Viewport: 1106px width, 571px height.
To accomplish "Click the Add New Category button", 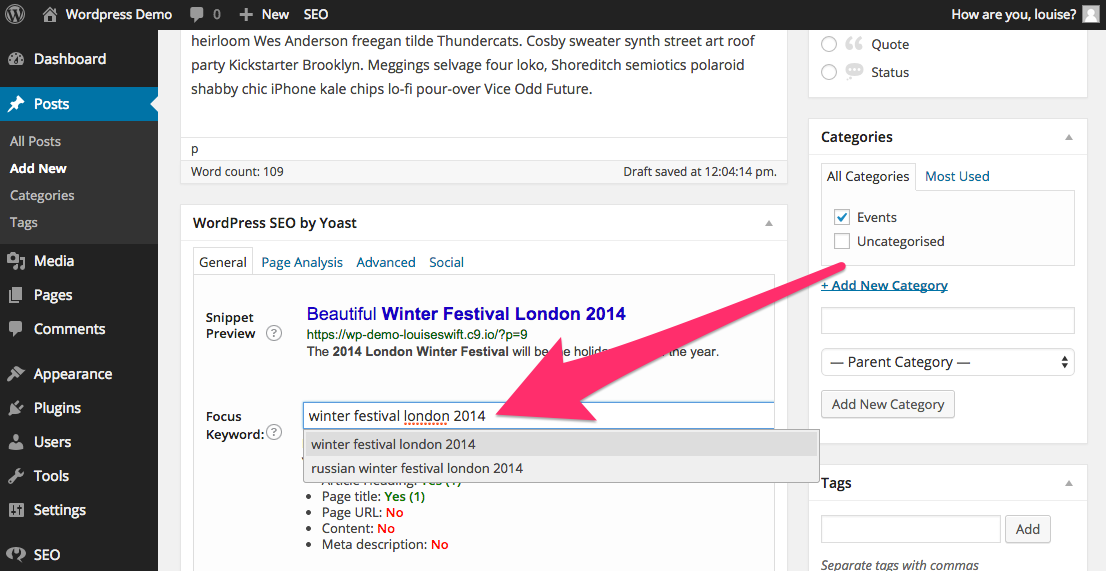I will point(887,404).
